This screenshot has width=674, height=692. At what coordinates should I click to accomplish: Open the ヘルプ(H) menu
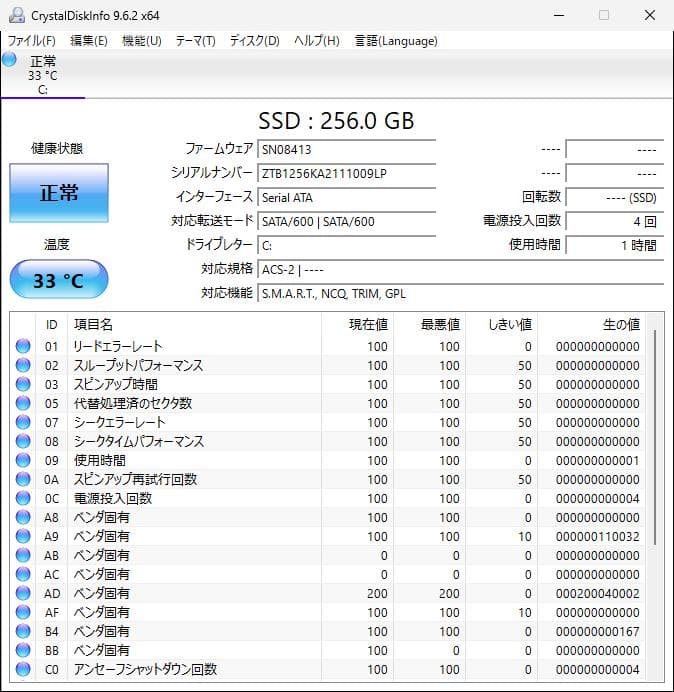317,41
